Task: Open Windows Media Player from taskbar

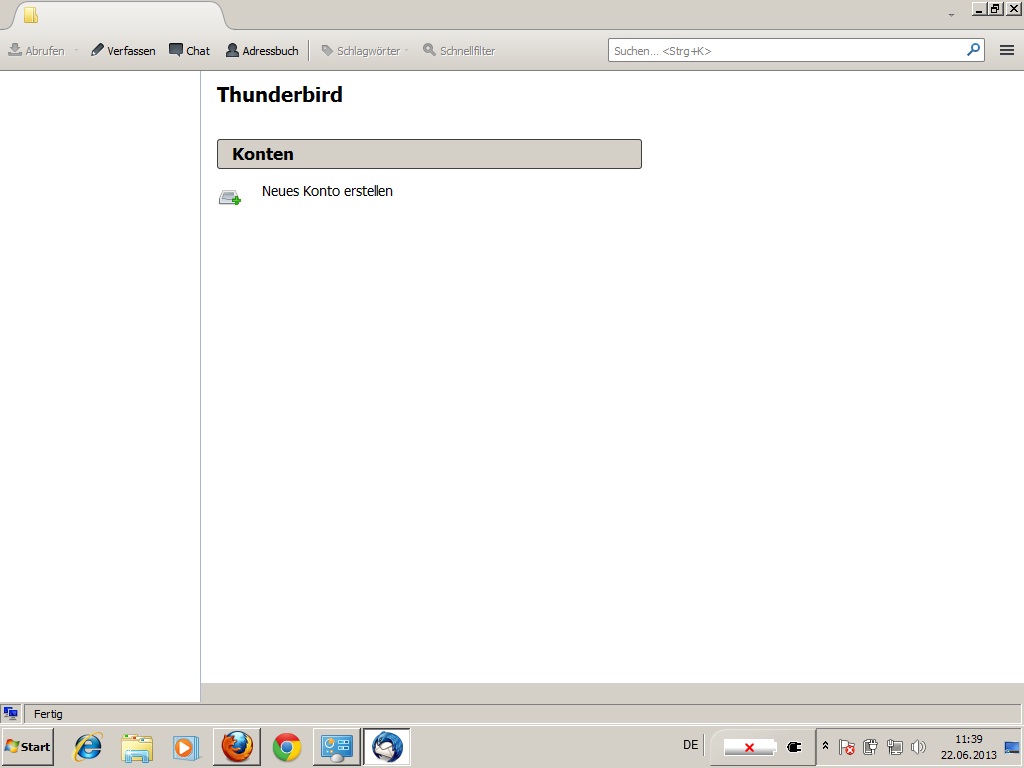Action: pos(186,746)
